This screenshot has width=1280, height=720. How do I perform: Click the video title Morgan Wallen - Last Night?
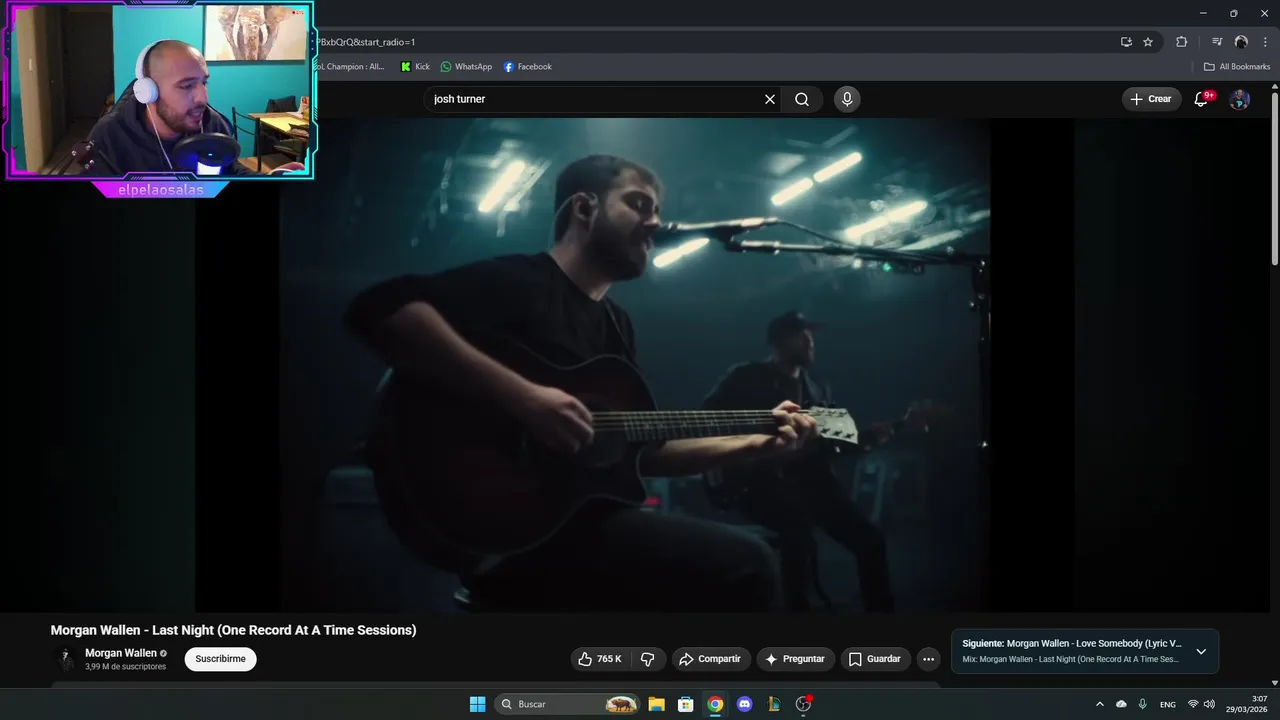click(233, 630)
